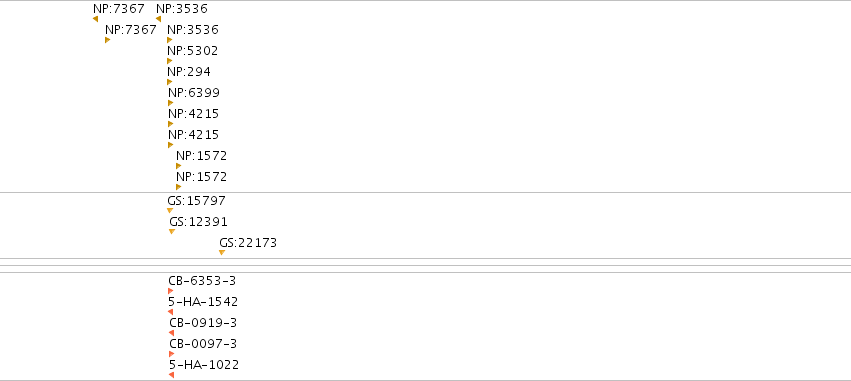
Task: Select the GS:15797 downward triangle marker
Action: click(170, 211)
